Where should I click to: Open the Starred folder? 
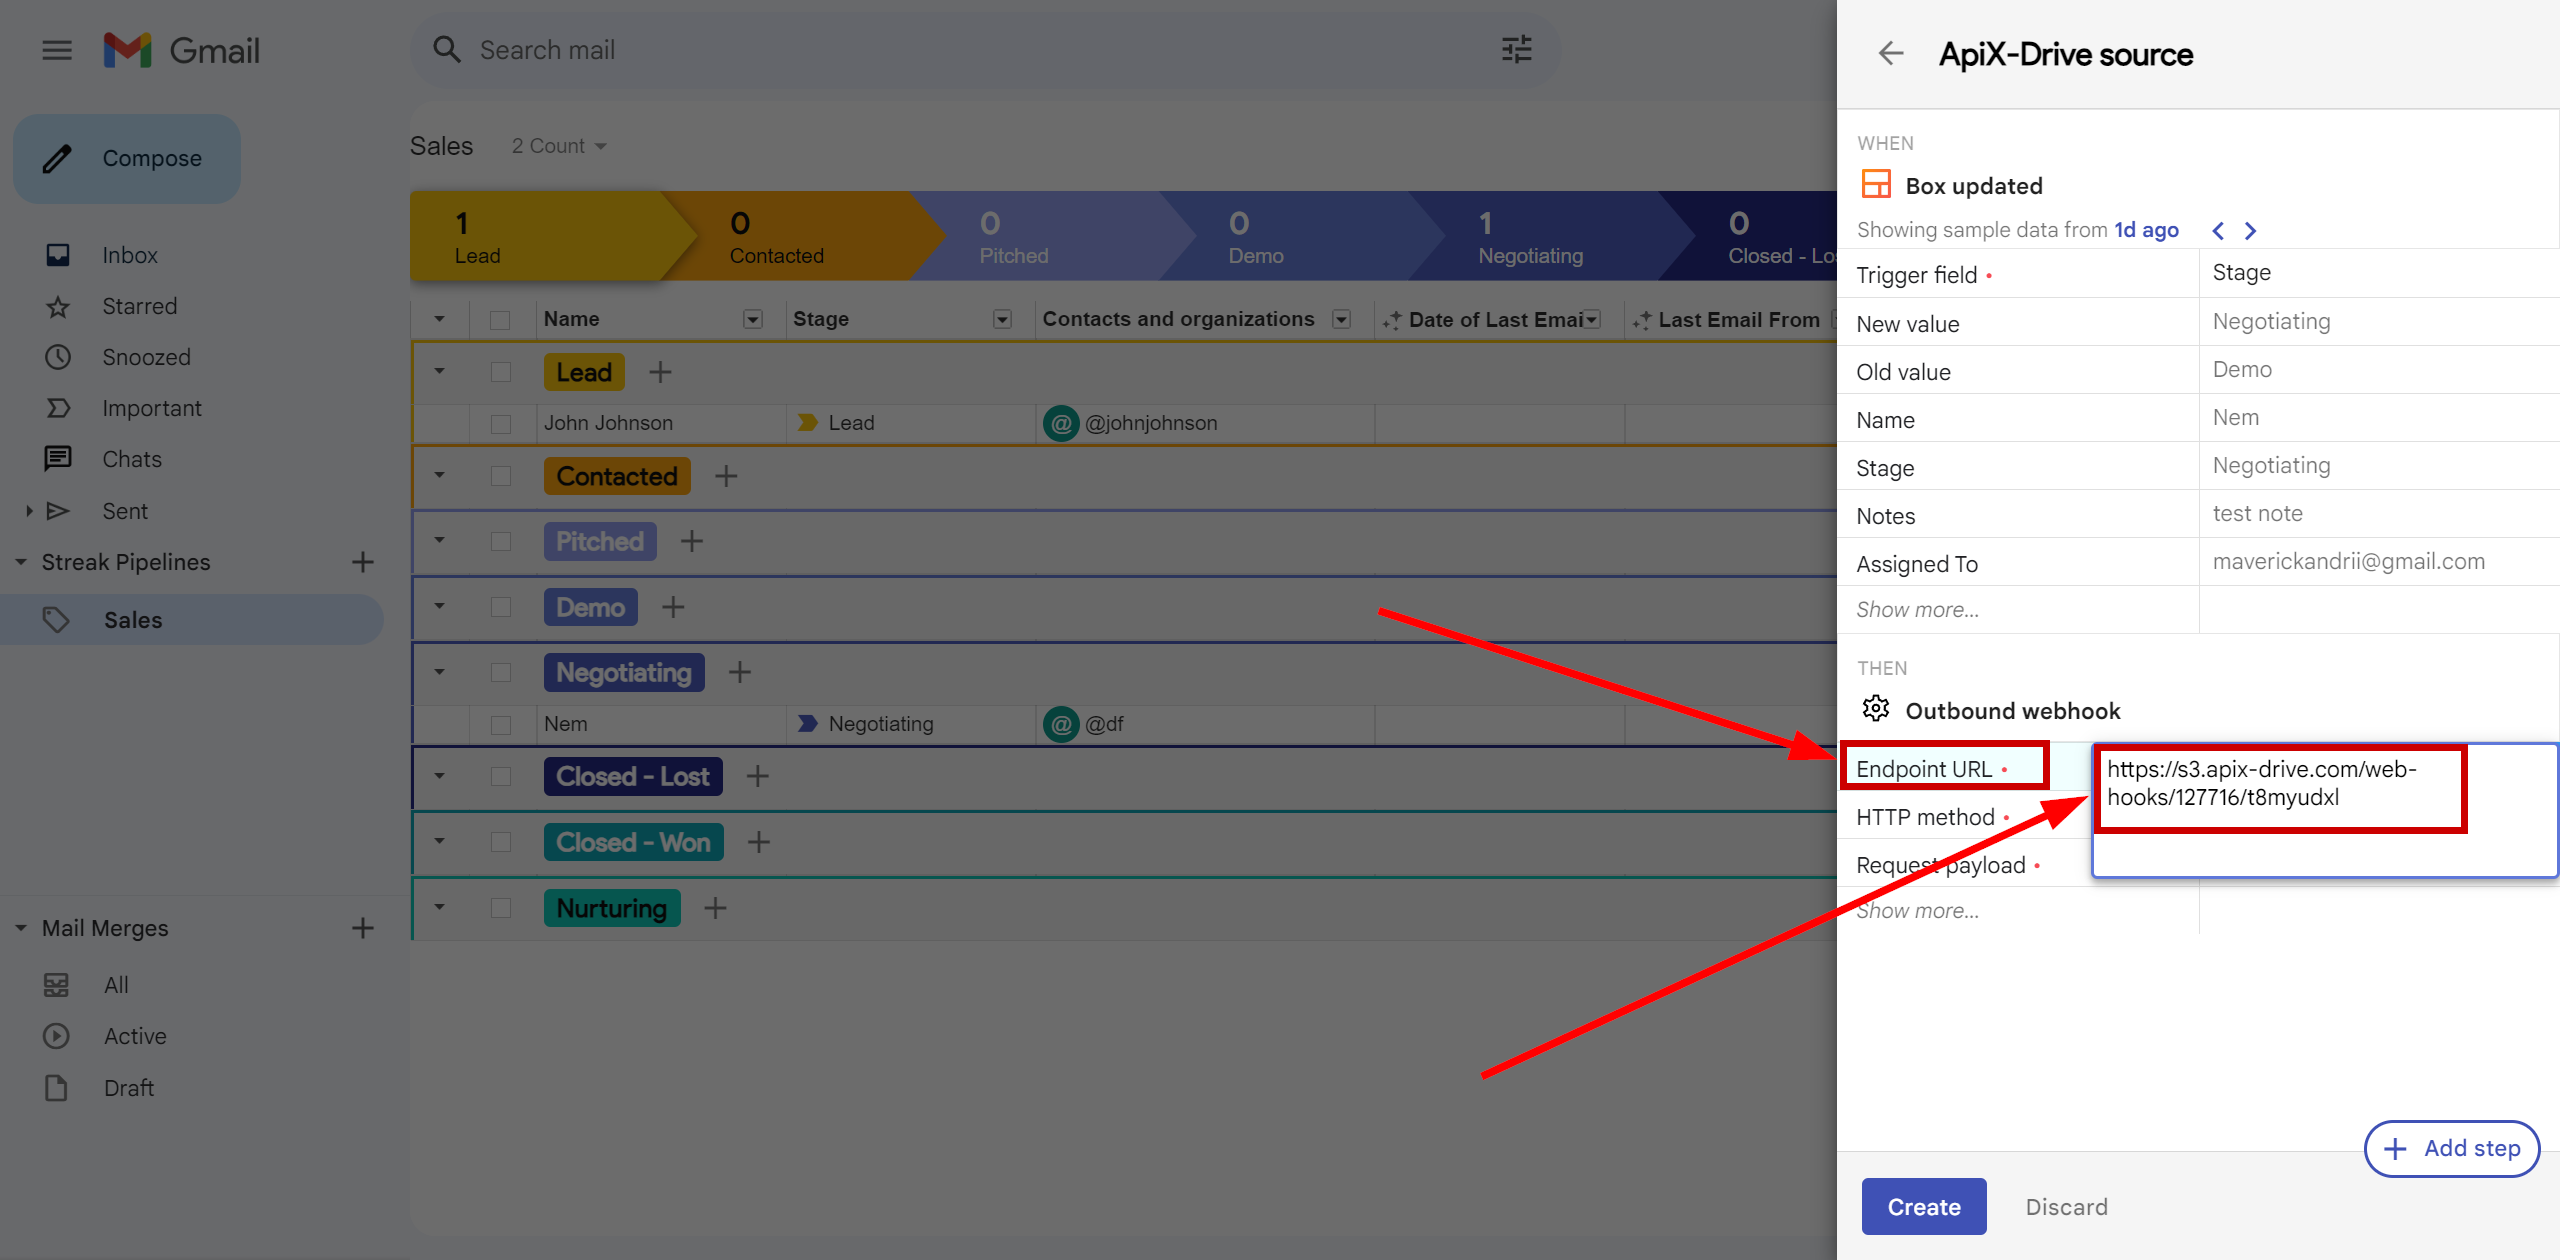tap(140, 306)
